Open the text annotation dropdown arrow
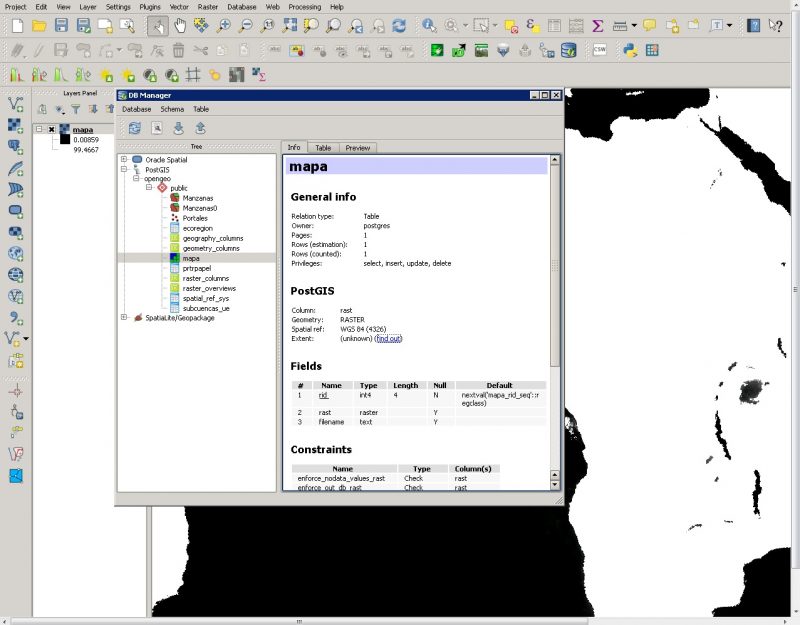This screenshot has width=800, height=625. 729,26
